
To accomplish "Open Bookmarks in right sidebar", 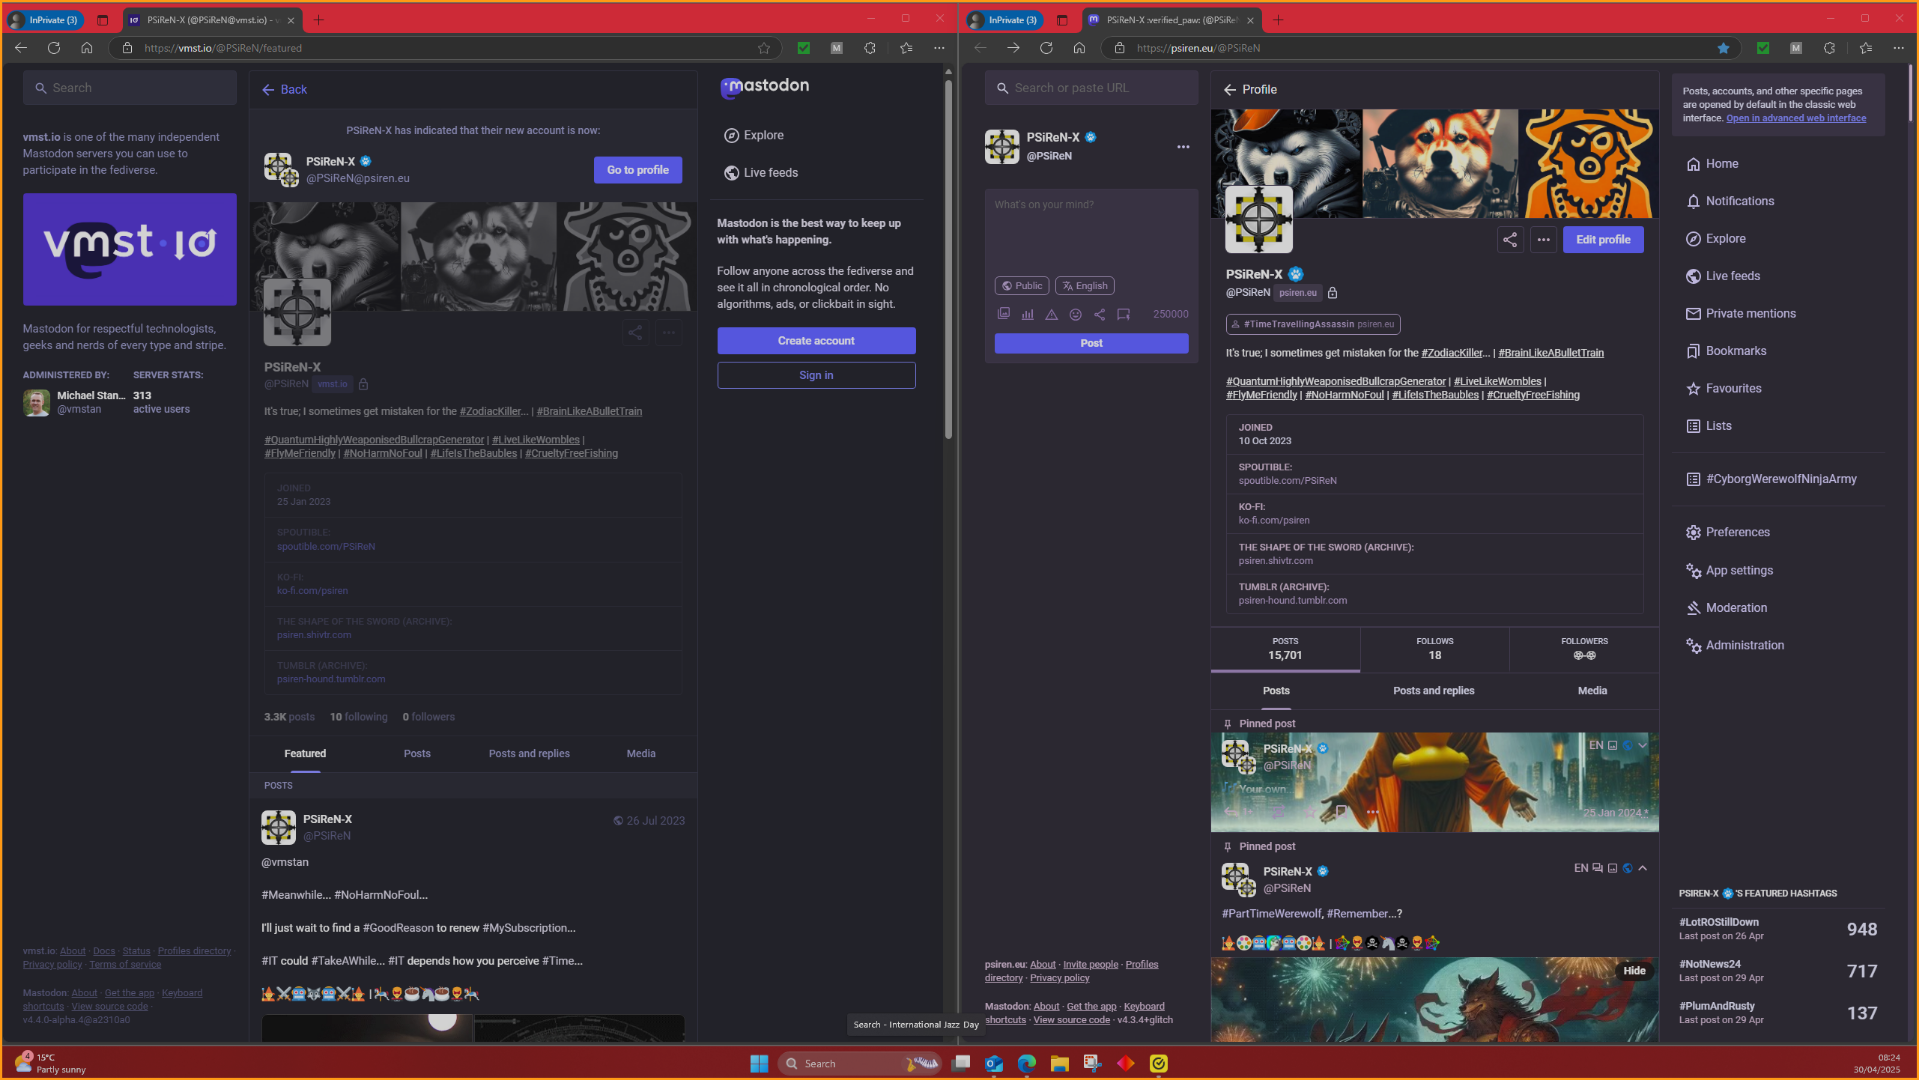I will 1726,351.
